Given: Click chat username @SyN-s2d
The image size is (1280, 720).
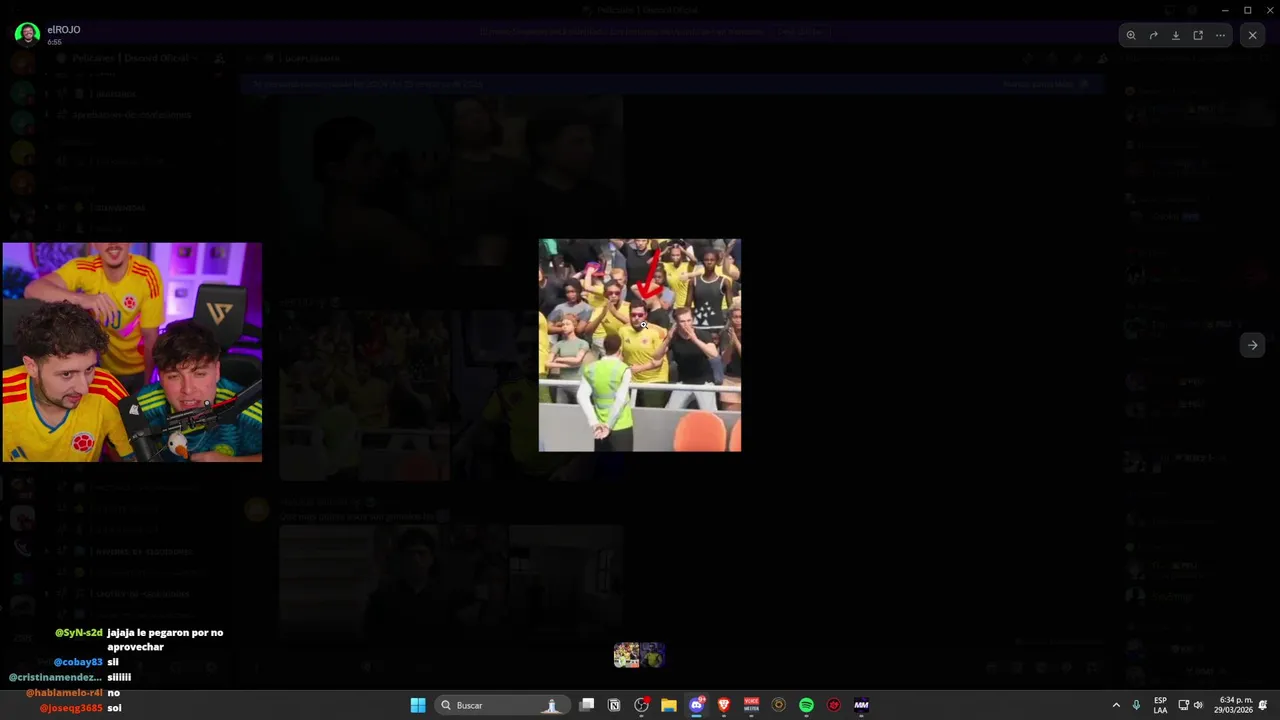Looking at the screenshot, I should click(78, 633).
